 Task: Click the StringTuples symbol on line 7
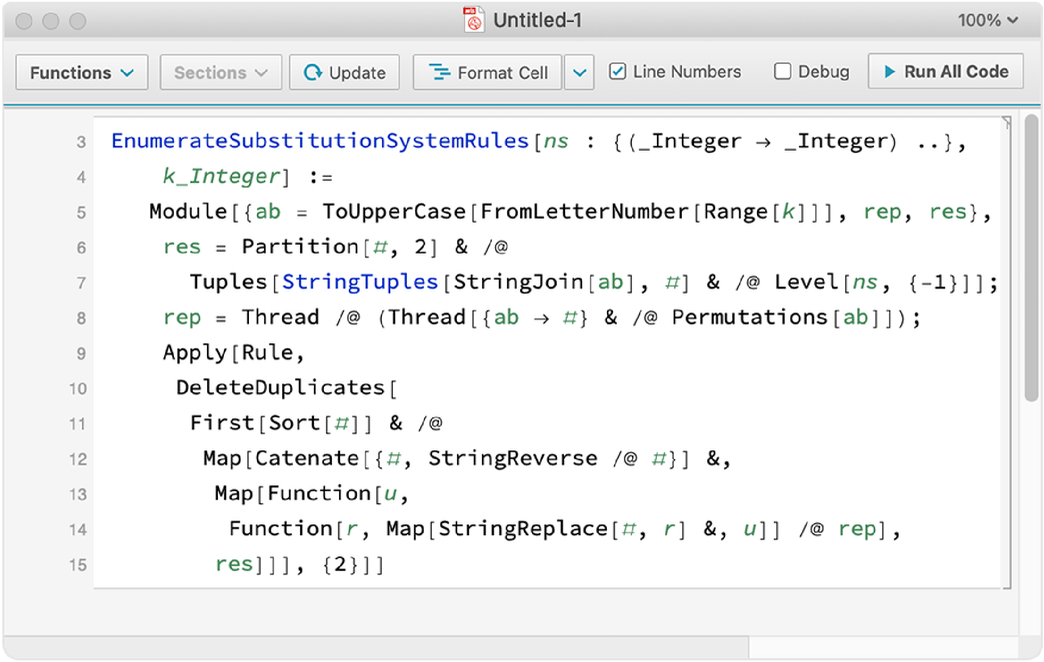tap(360, 282)
